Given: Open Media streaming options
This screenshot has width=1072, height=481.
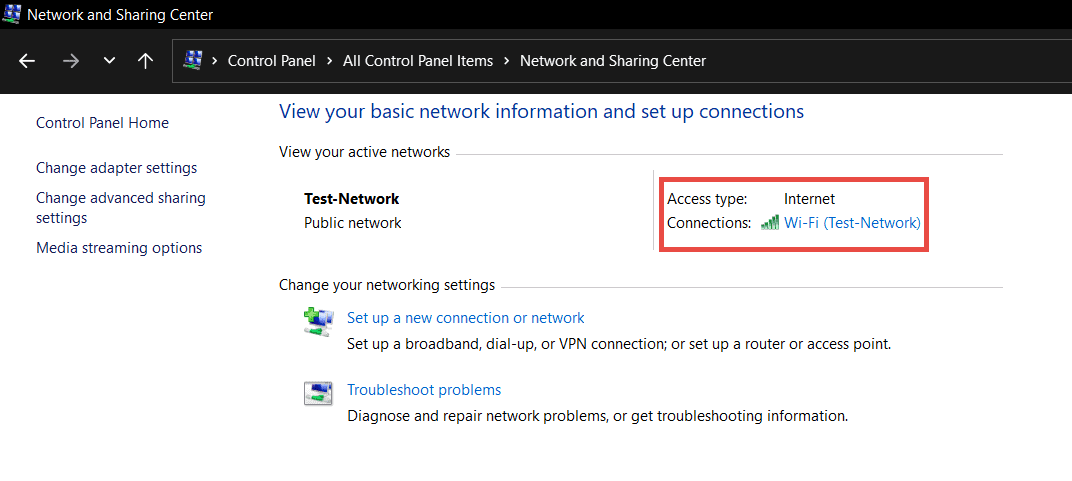Looking at the screenshot, I should (x=119, y=248).
